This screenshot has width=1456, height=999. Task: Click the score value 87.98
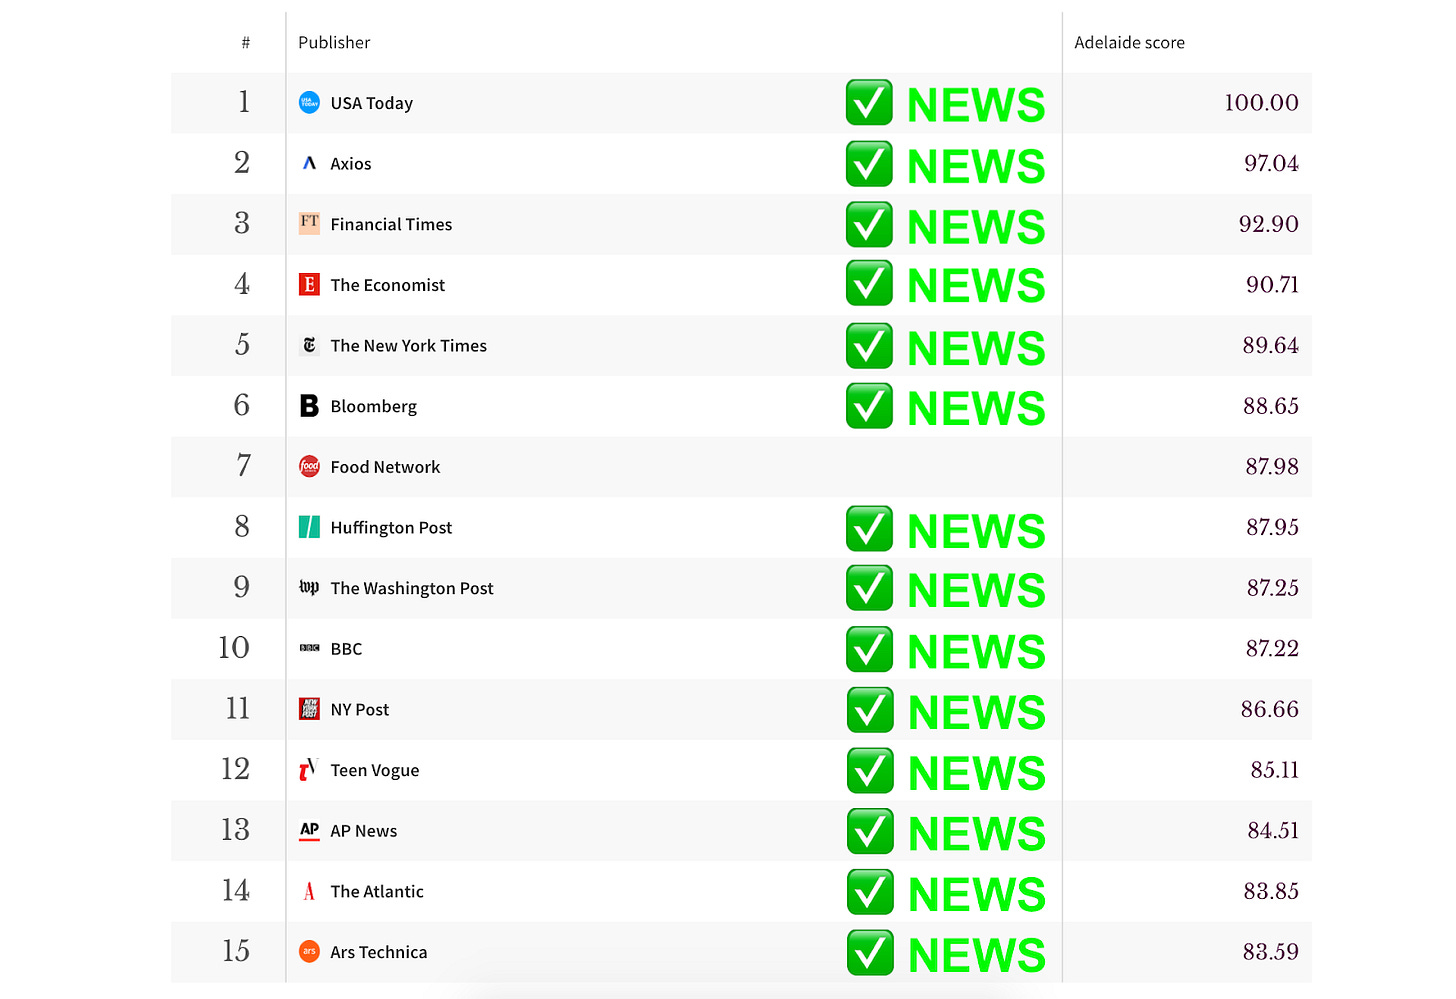[1272, 467]
